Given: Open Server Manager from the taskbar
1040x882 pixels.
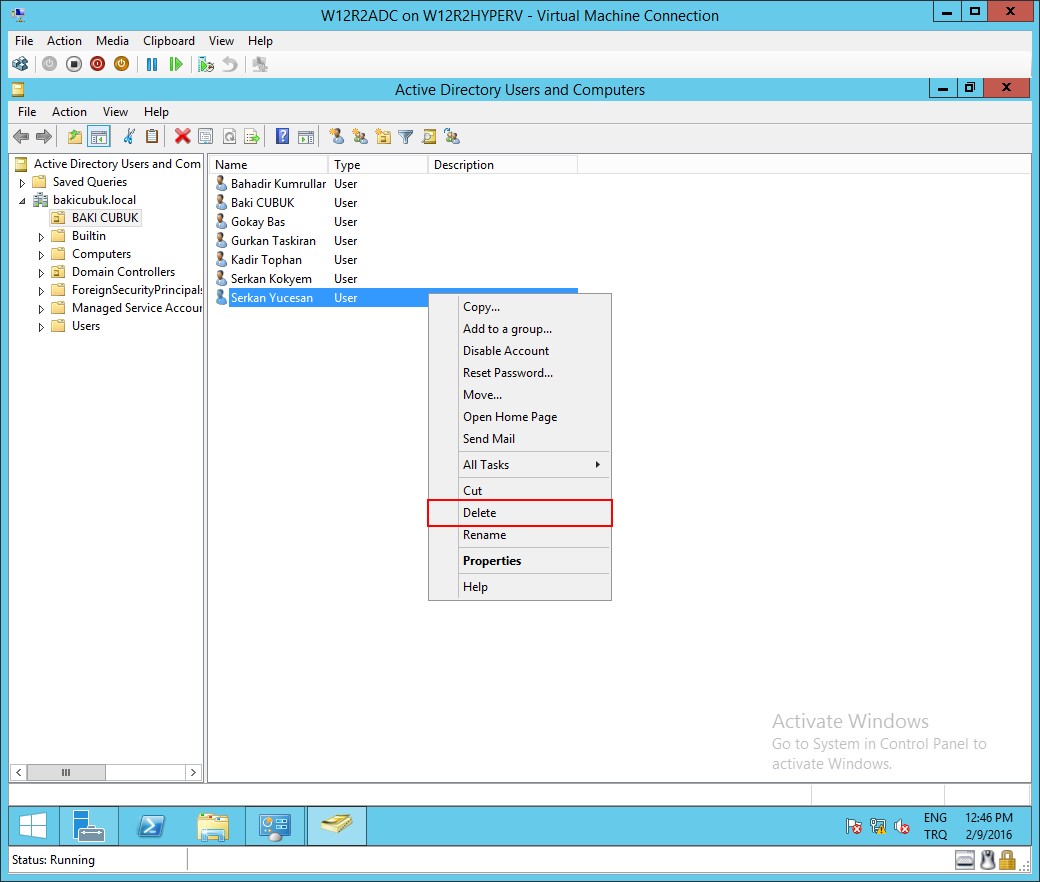Looking at the screenshot, I should (x=88, y=826).
